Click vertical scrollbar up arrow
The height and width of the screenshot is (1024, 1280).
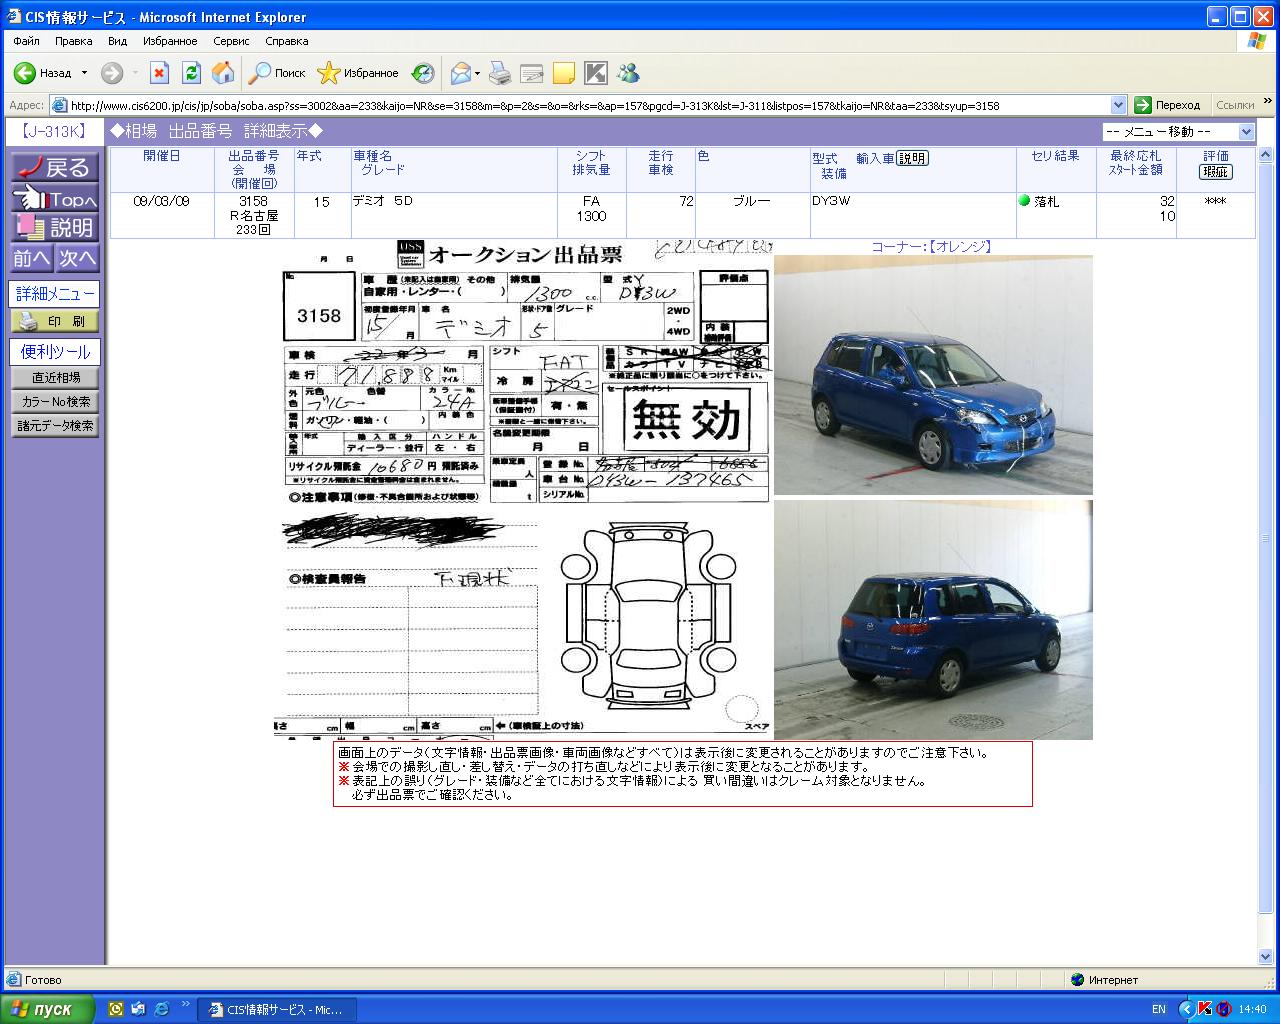(x=1265, y=155)
